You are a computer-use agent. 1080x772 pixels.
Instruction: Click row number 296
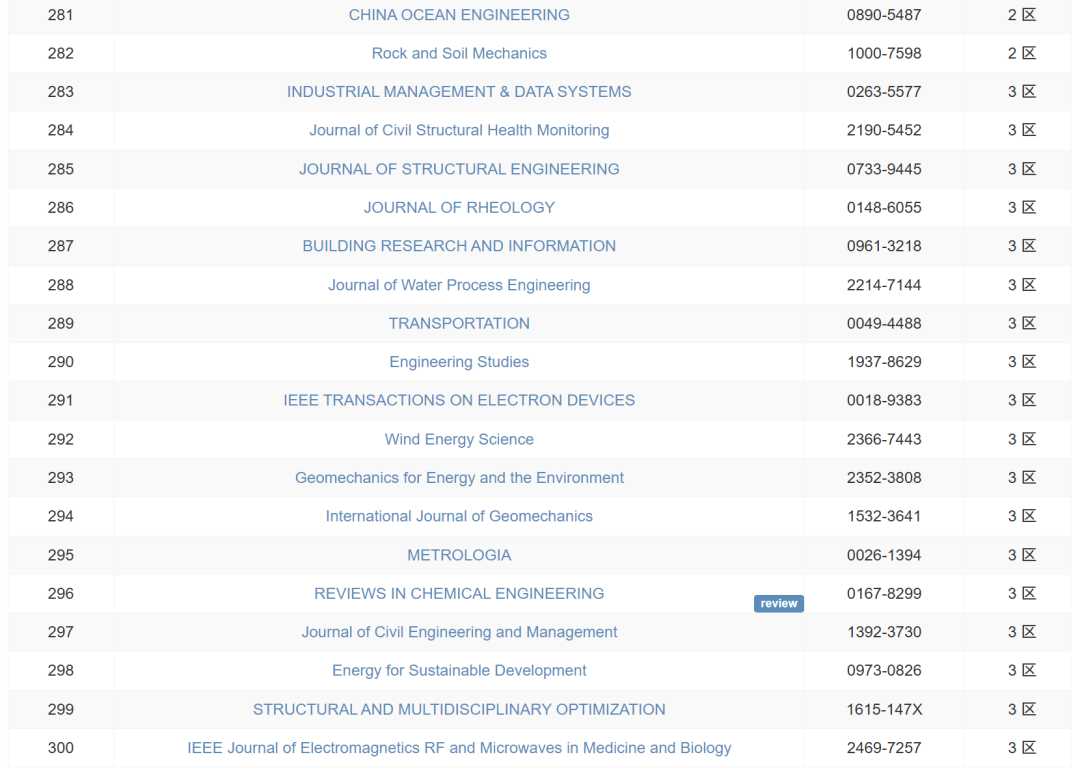pyautogui.click(x=61, y=594)
